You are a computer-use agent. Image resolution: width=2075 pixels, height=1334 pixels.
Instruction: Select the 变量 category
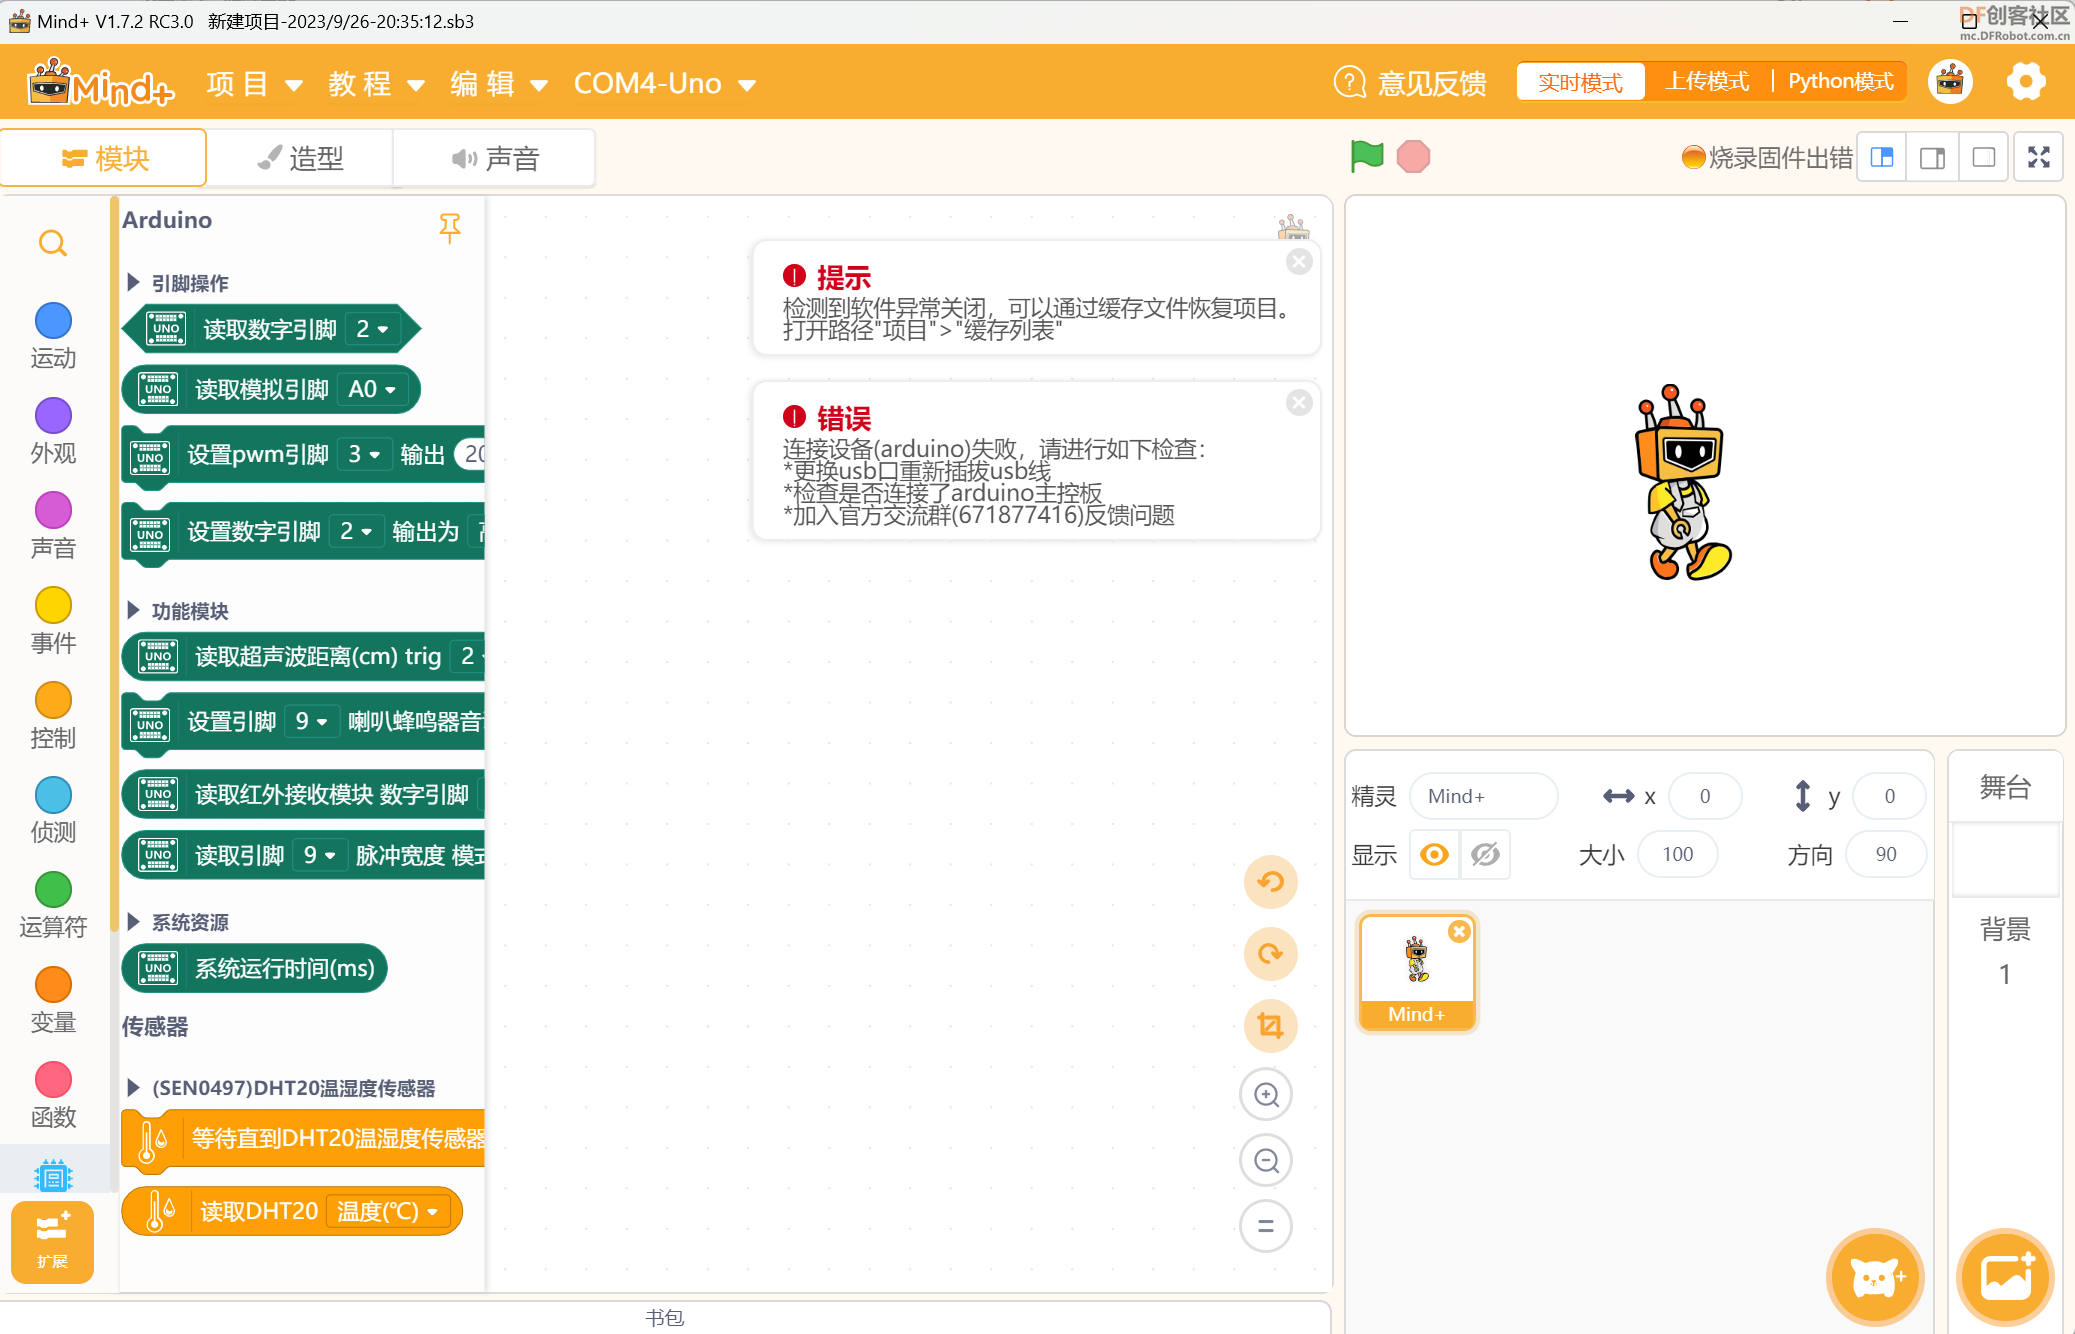point(53,1000)
